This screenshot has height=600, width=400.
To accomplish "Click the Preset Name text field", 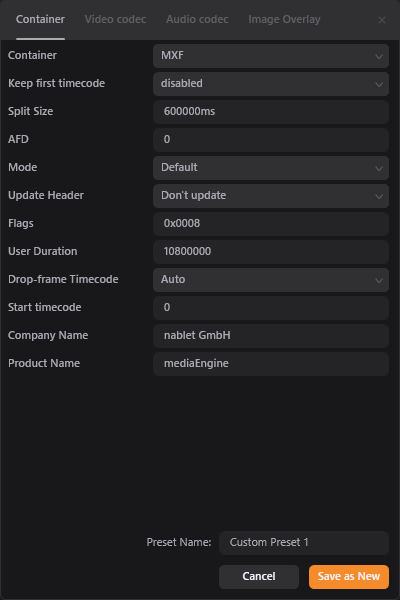I will pyautogui.click(x=304, y=543).
